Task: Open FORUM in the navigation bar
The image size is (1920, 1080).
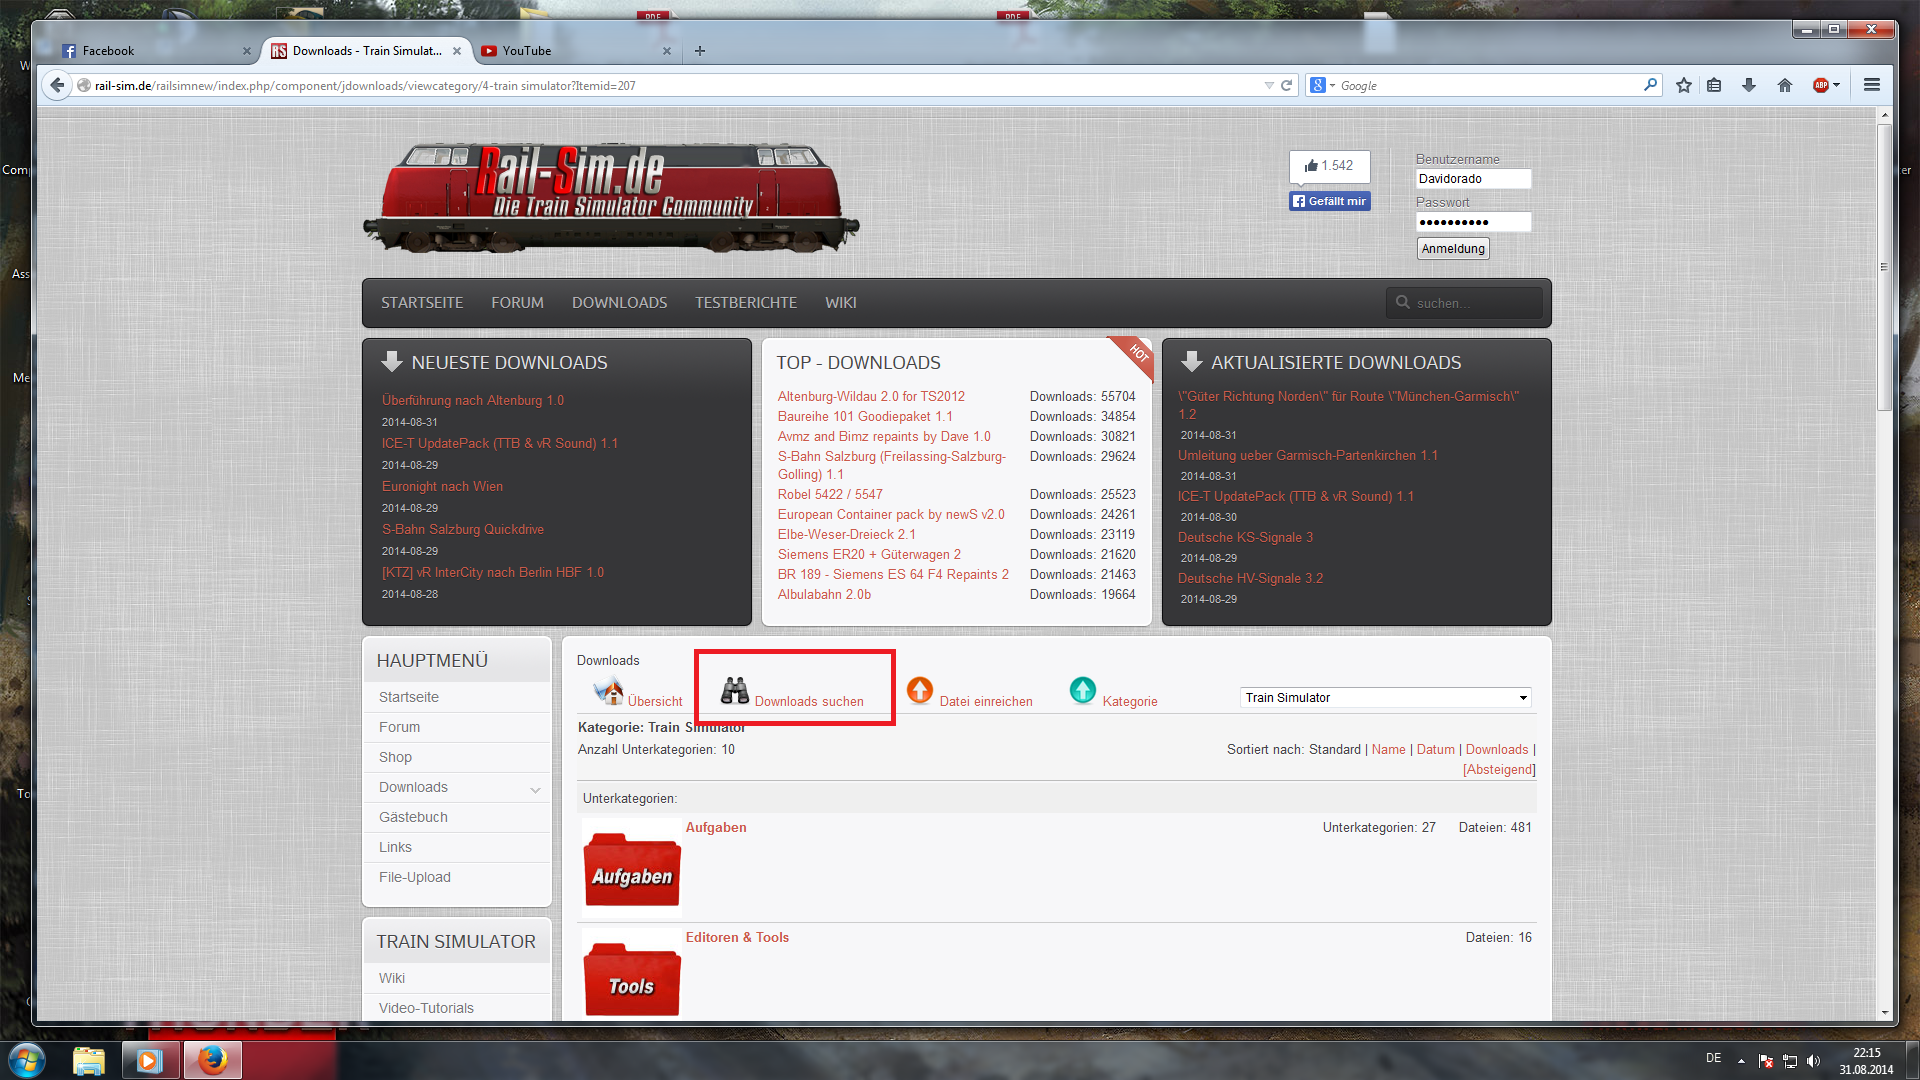Action: click(x=517, y=303)
